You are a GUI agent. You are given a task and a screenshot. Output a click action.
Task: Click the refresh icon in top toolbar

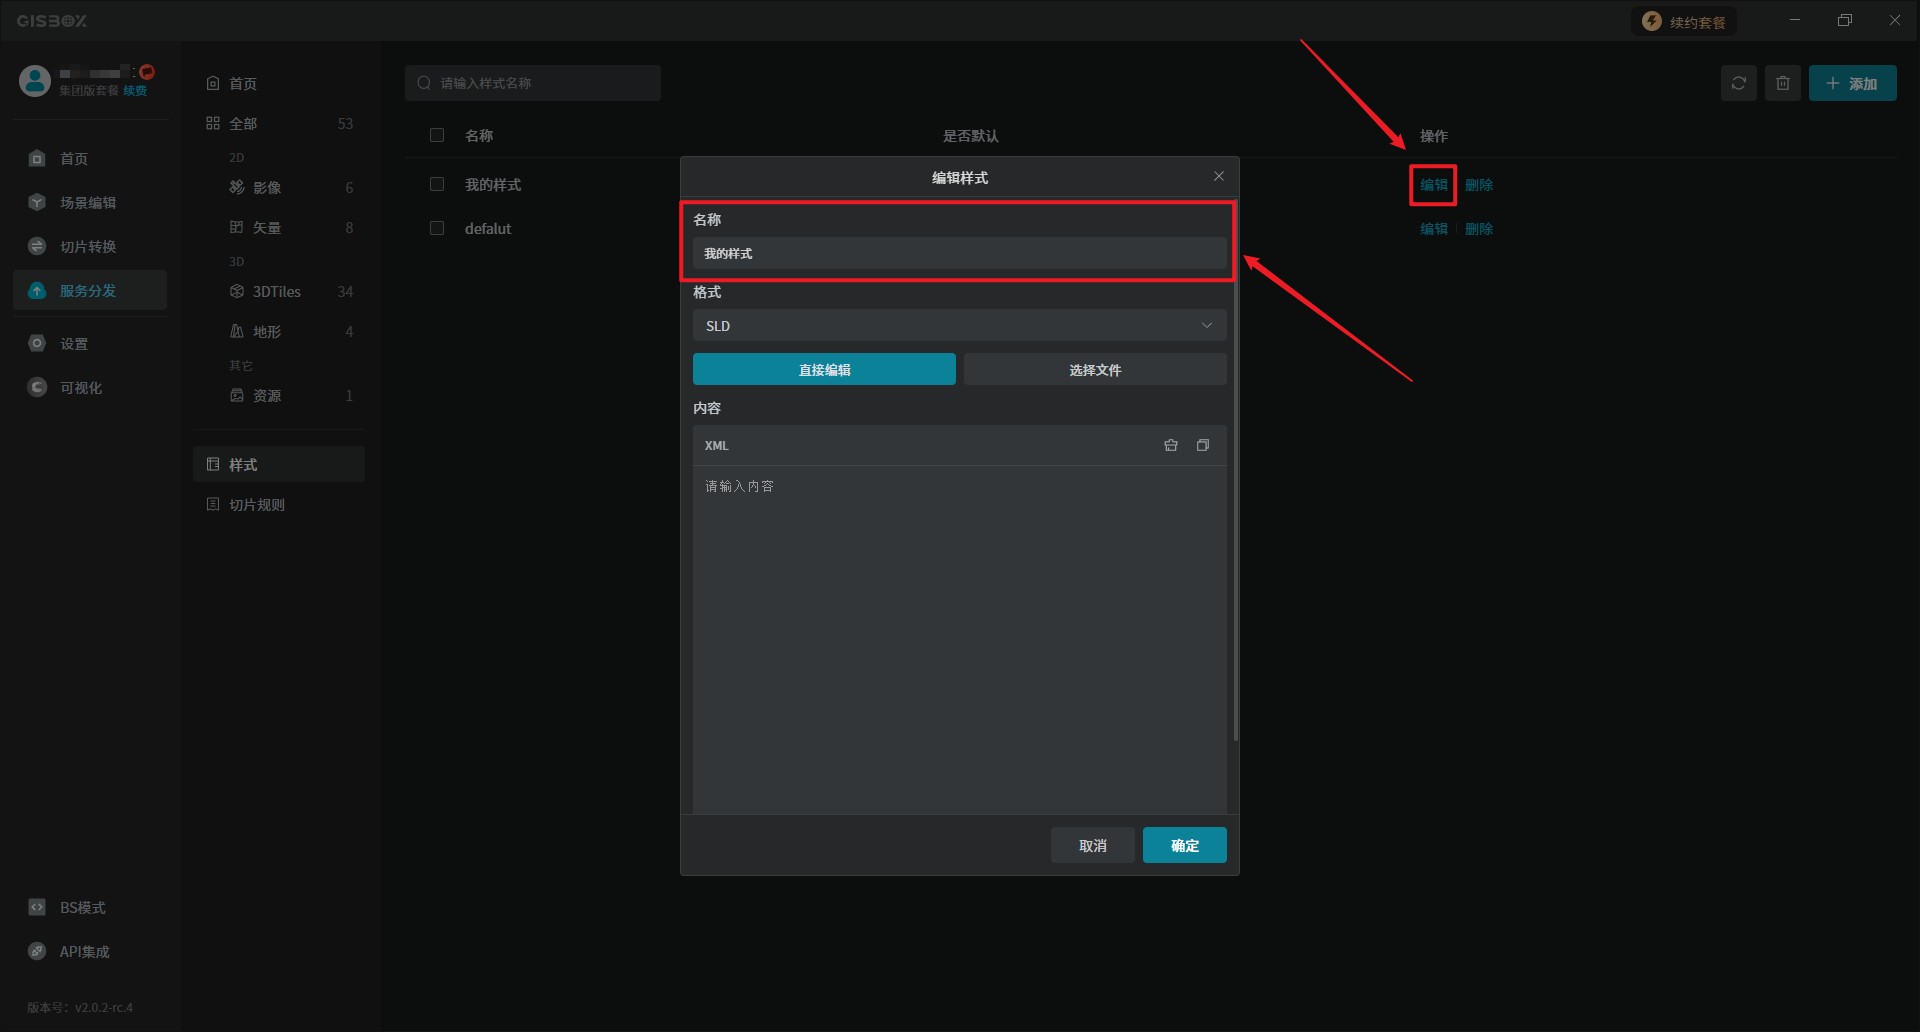coord(1738,83)
